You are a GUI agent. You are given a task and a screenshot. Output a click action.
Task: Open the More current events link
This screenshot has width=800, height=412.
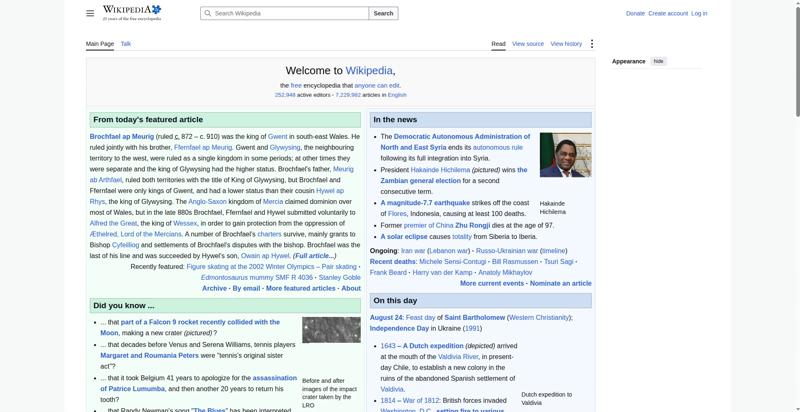tap(492, 284)
